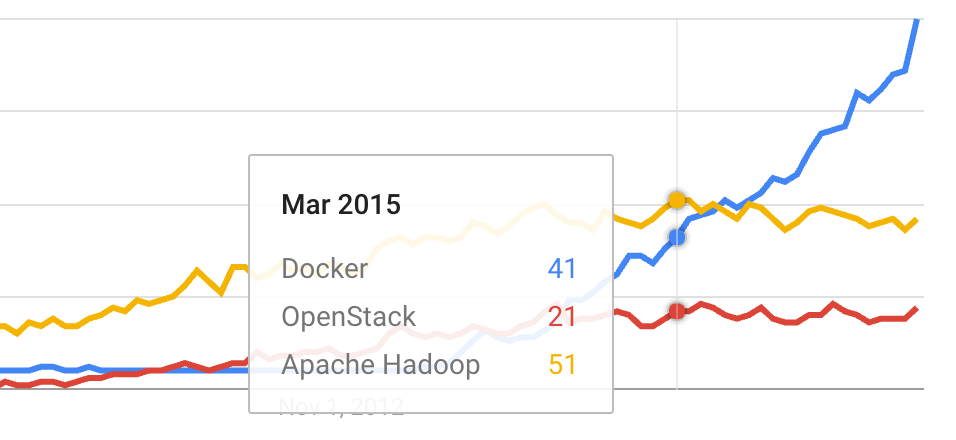Click the blue Docker line's top-right peak
The height and width of the screenshot is (440, 956).
pyautogui.click(x=916, y=22)
